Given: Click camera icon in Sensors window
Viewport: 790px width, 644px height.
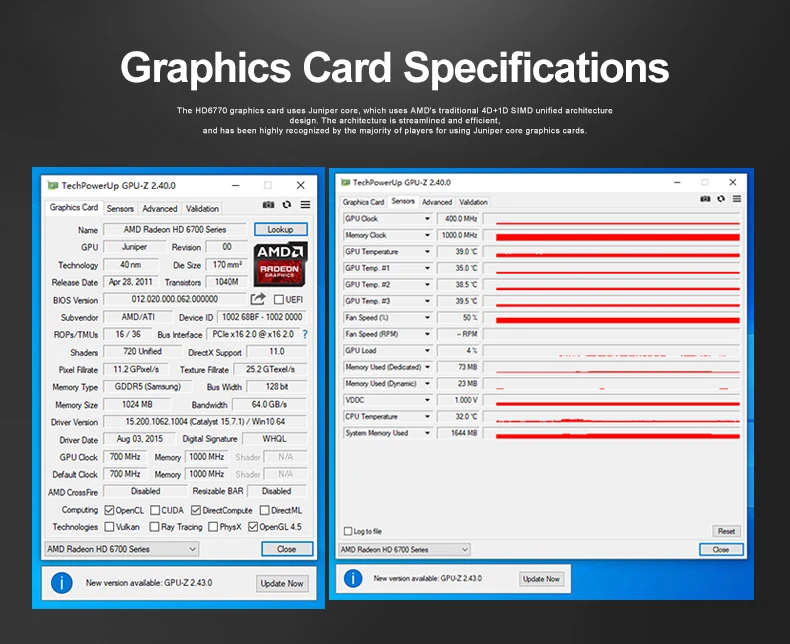Looking at the screenshot, I should tap(705, 199).
